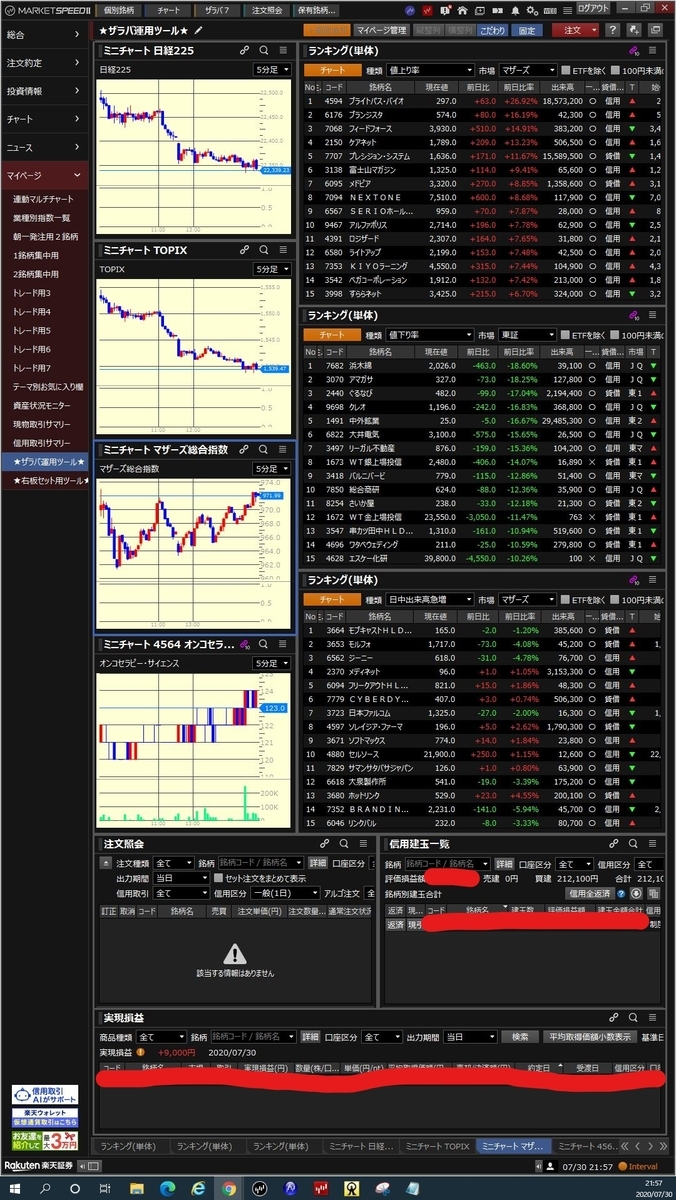The height and width of the screenshot is (1200, 676).
Task: Open ザラバ7 top tab
Action: (x=216, y=9)
